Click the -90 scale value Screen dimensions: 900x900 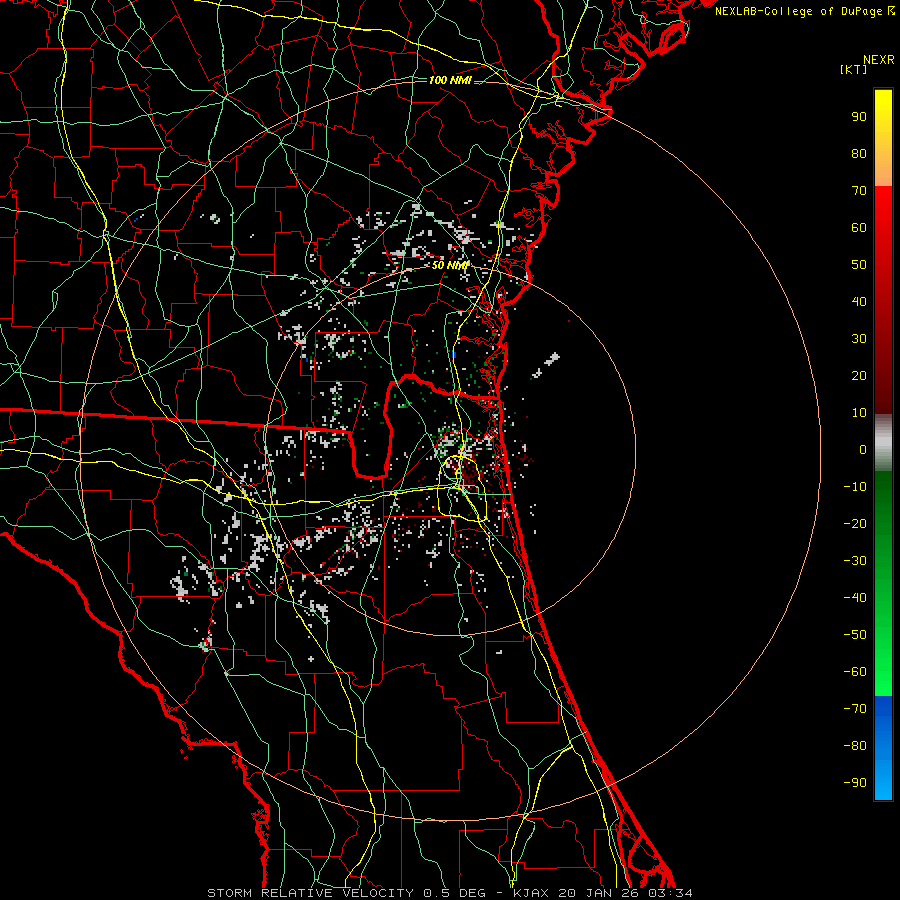pos(855,783)
